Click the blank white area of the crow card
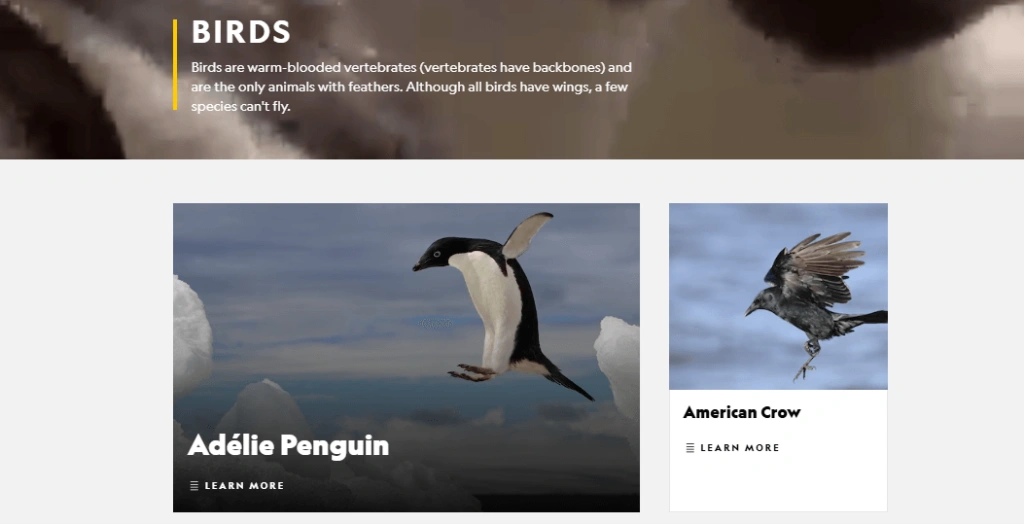The width and height of the screenshot is (1024, 524). click(x=778, y=484)
